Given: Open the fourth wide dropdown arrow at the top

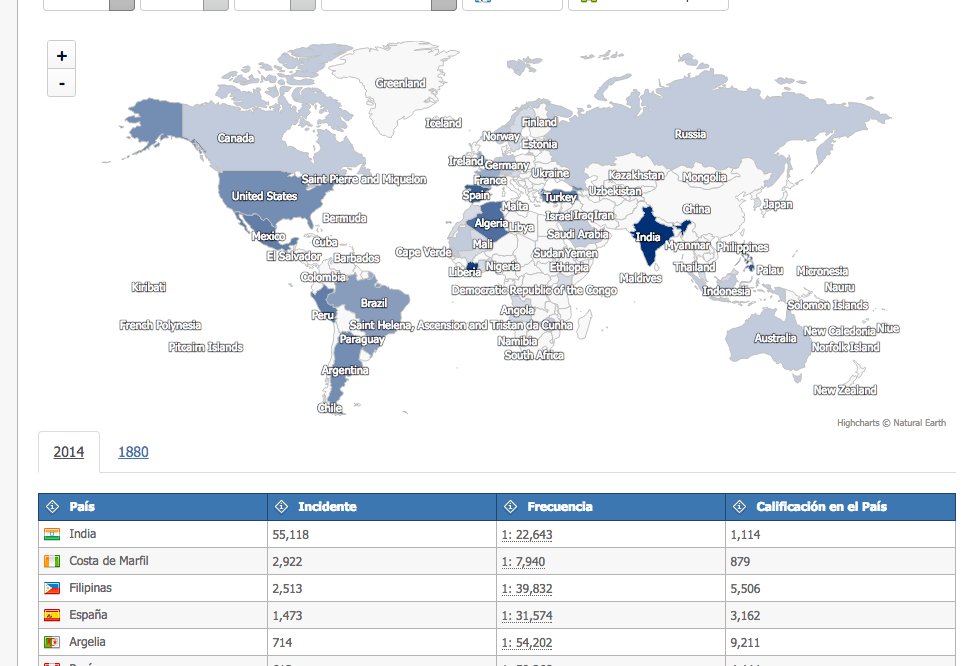Looking at the screenshot, I should [x=444, y=5].
